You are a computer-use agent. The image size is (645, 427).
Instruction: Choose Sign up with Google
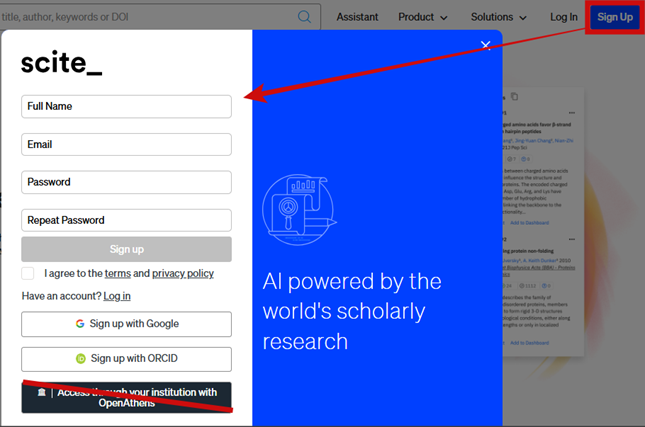coord(126,324)
